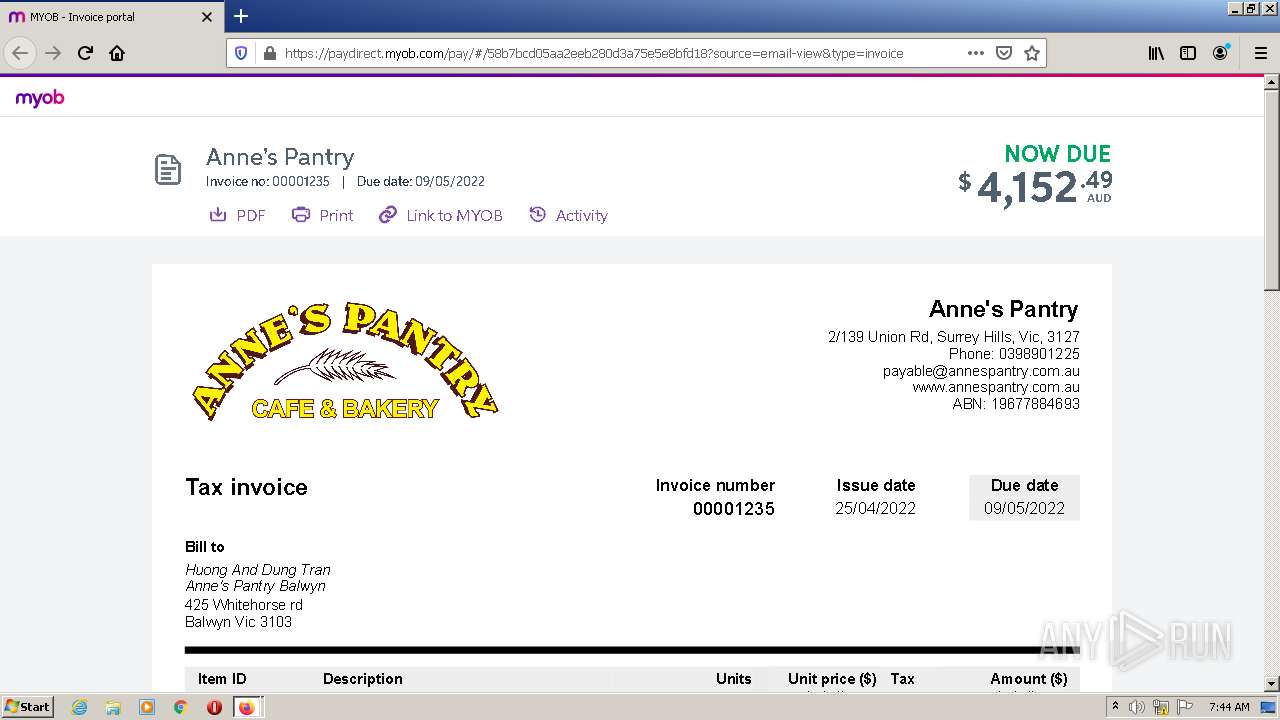1280x720 pixels.
Task: Close the MYOB Invoice portal tab
Action: pyautogui.click(x=207, y=17)
